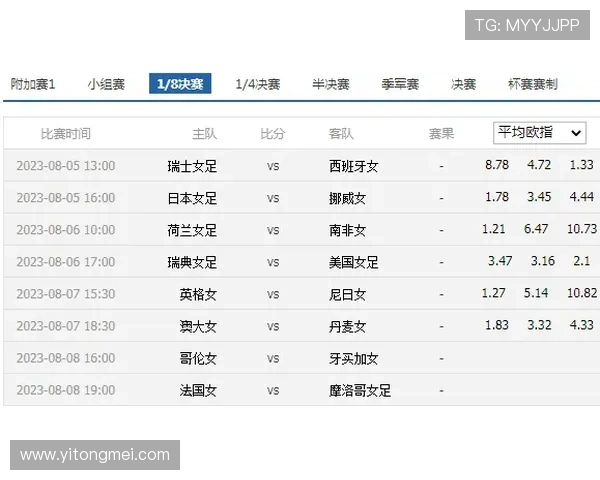Open away team 牙买加女

[354, 359]
